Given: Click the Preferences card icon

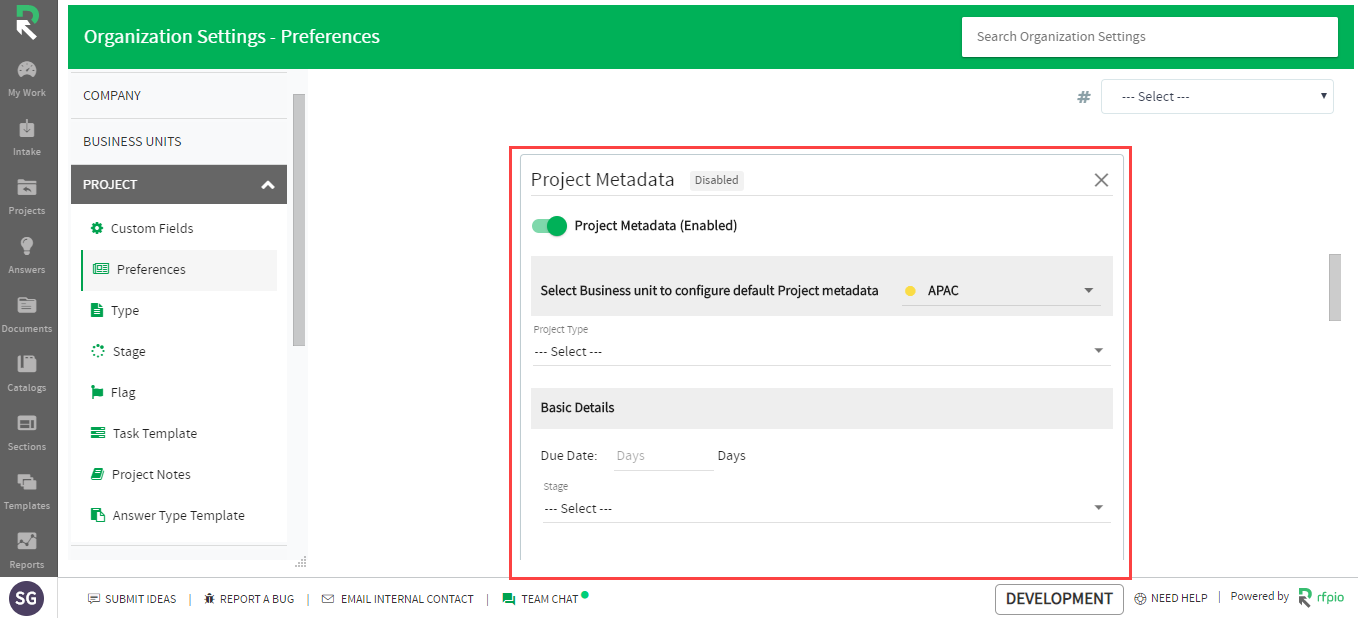Looking at the screenshot, I should coord(101,269).
